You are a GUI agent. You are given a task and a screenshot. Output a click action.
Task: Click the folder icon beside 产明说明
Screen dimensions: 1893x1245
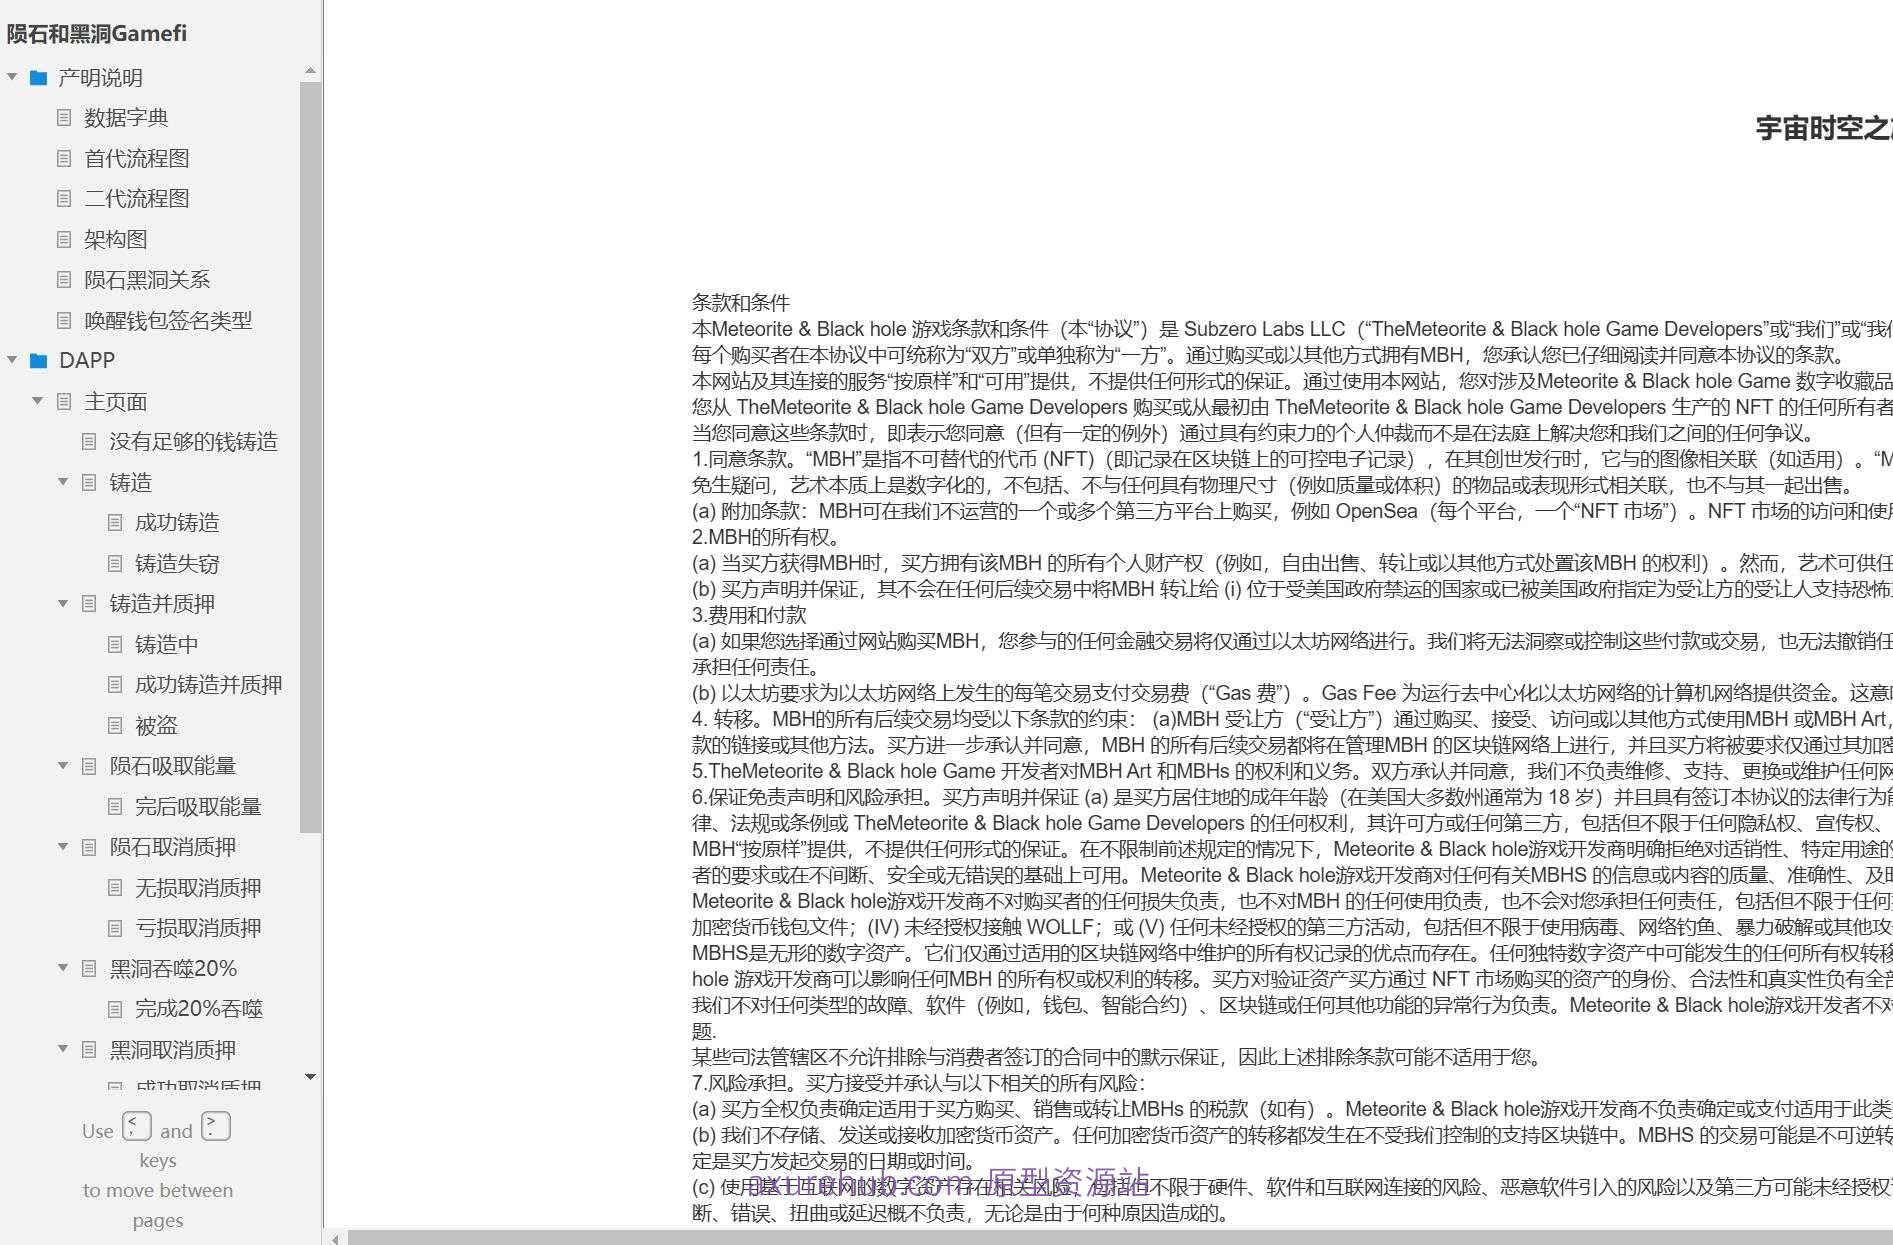(x=39, y=78)
